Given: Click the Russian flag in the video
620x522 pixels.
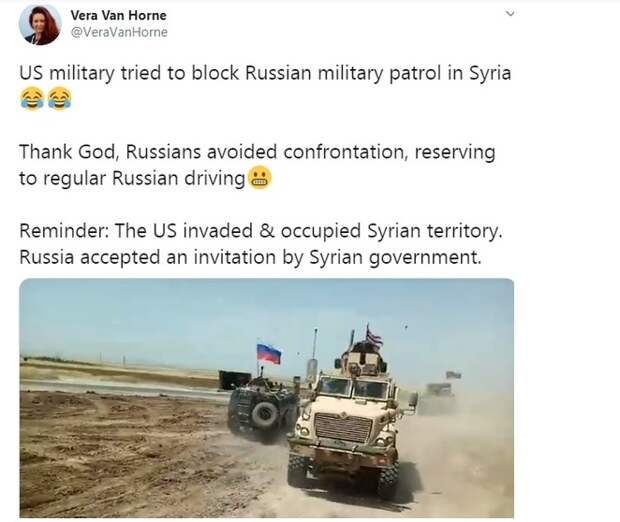Looking at the screenshot, I should coord(269,354).
